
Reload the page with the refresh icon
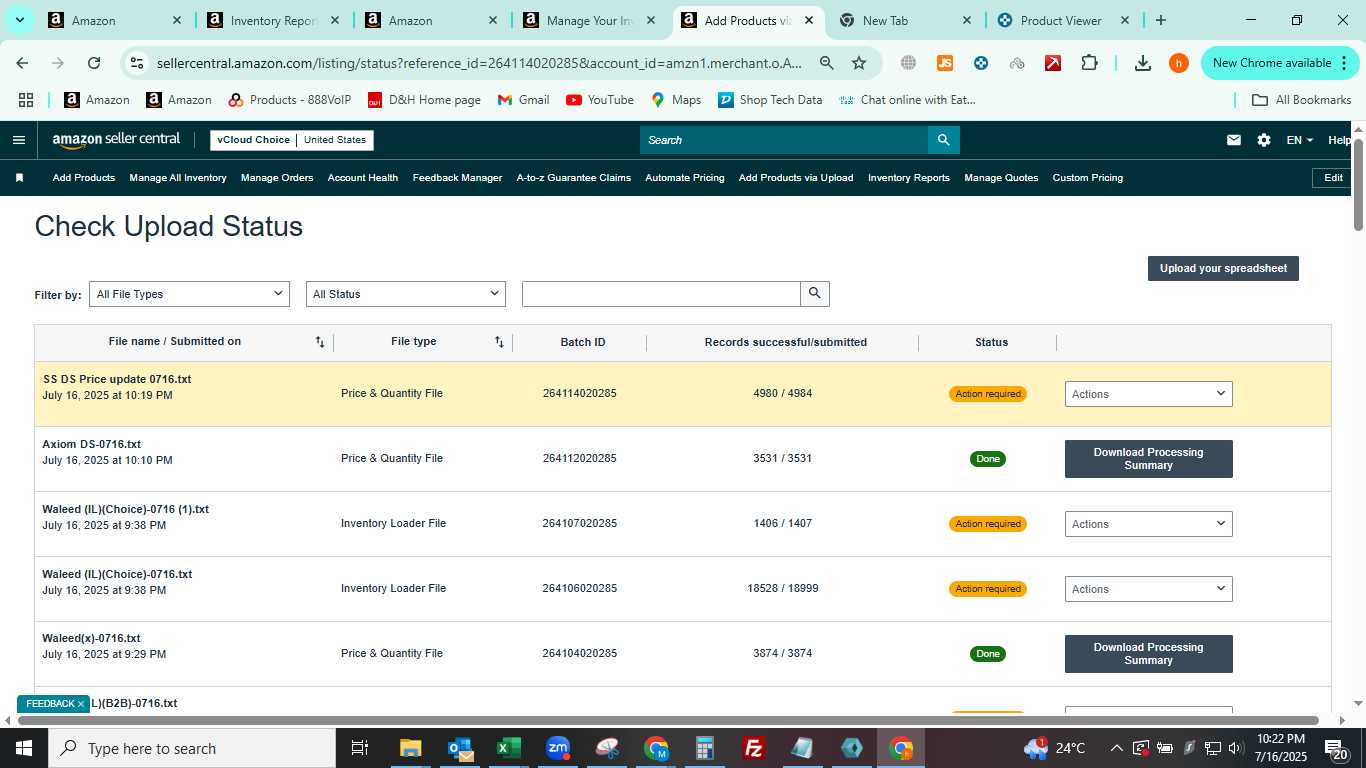(94, 63)
